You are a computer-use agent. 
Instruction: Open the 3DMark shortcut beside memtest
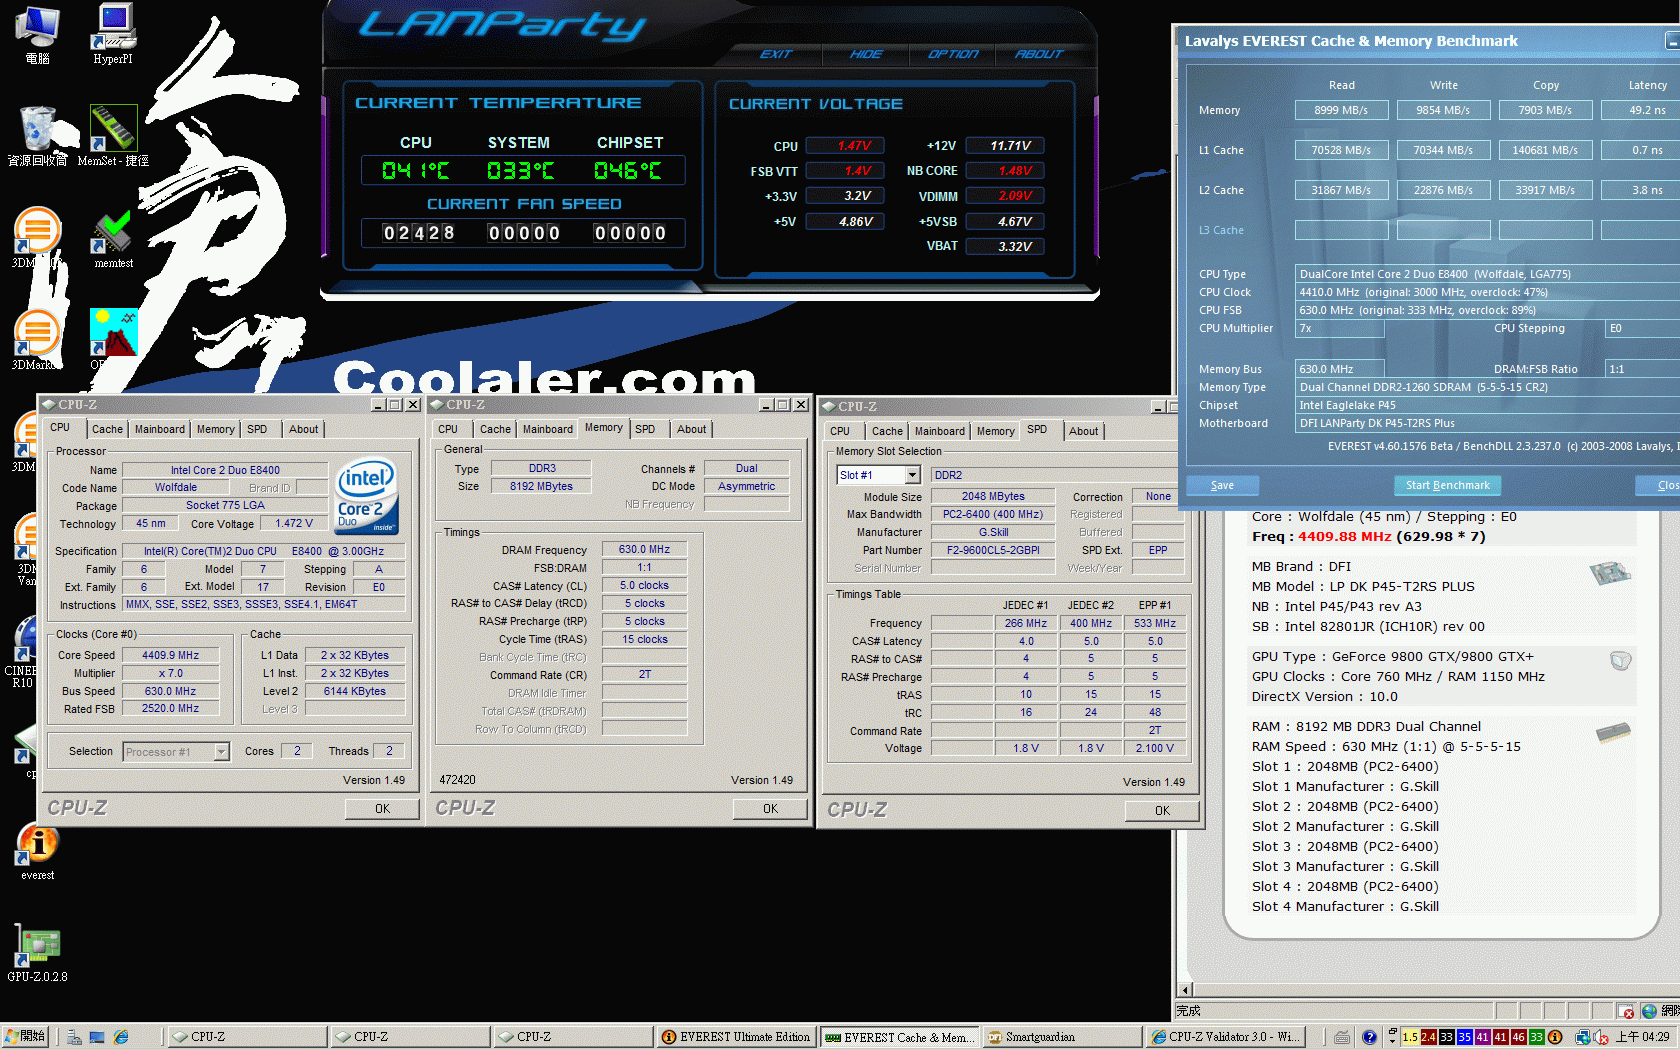click(37, 238)
